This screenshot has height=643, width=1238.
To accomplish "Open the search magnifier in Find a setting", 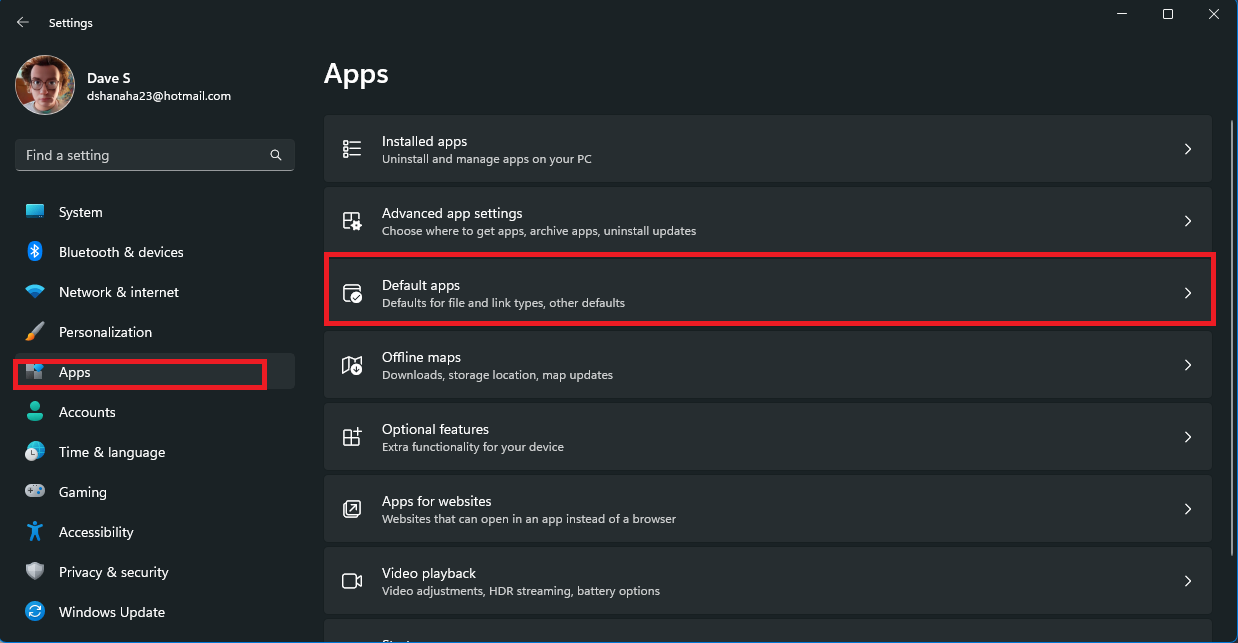I will pyautogui.click(x=275, y=155).
